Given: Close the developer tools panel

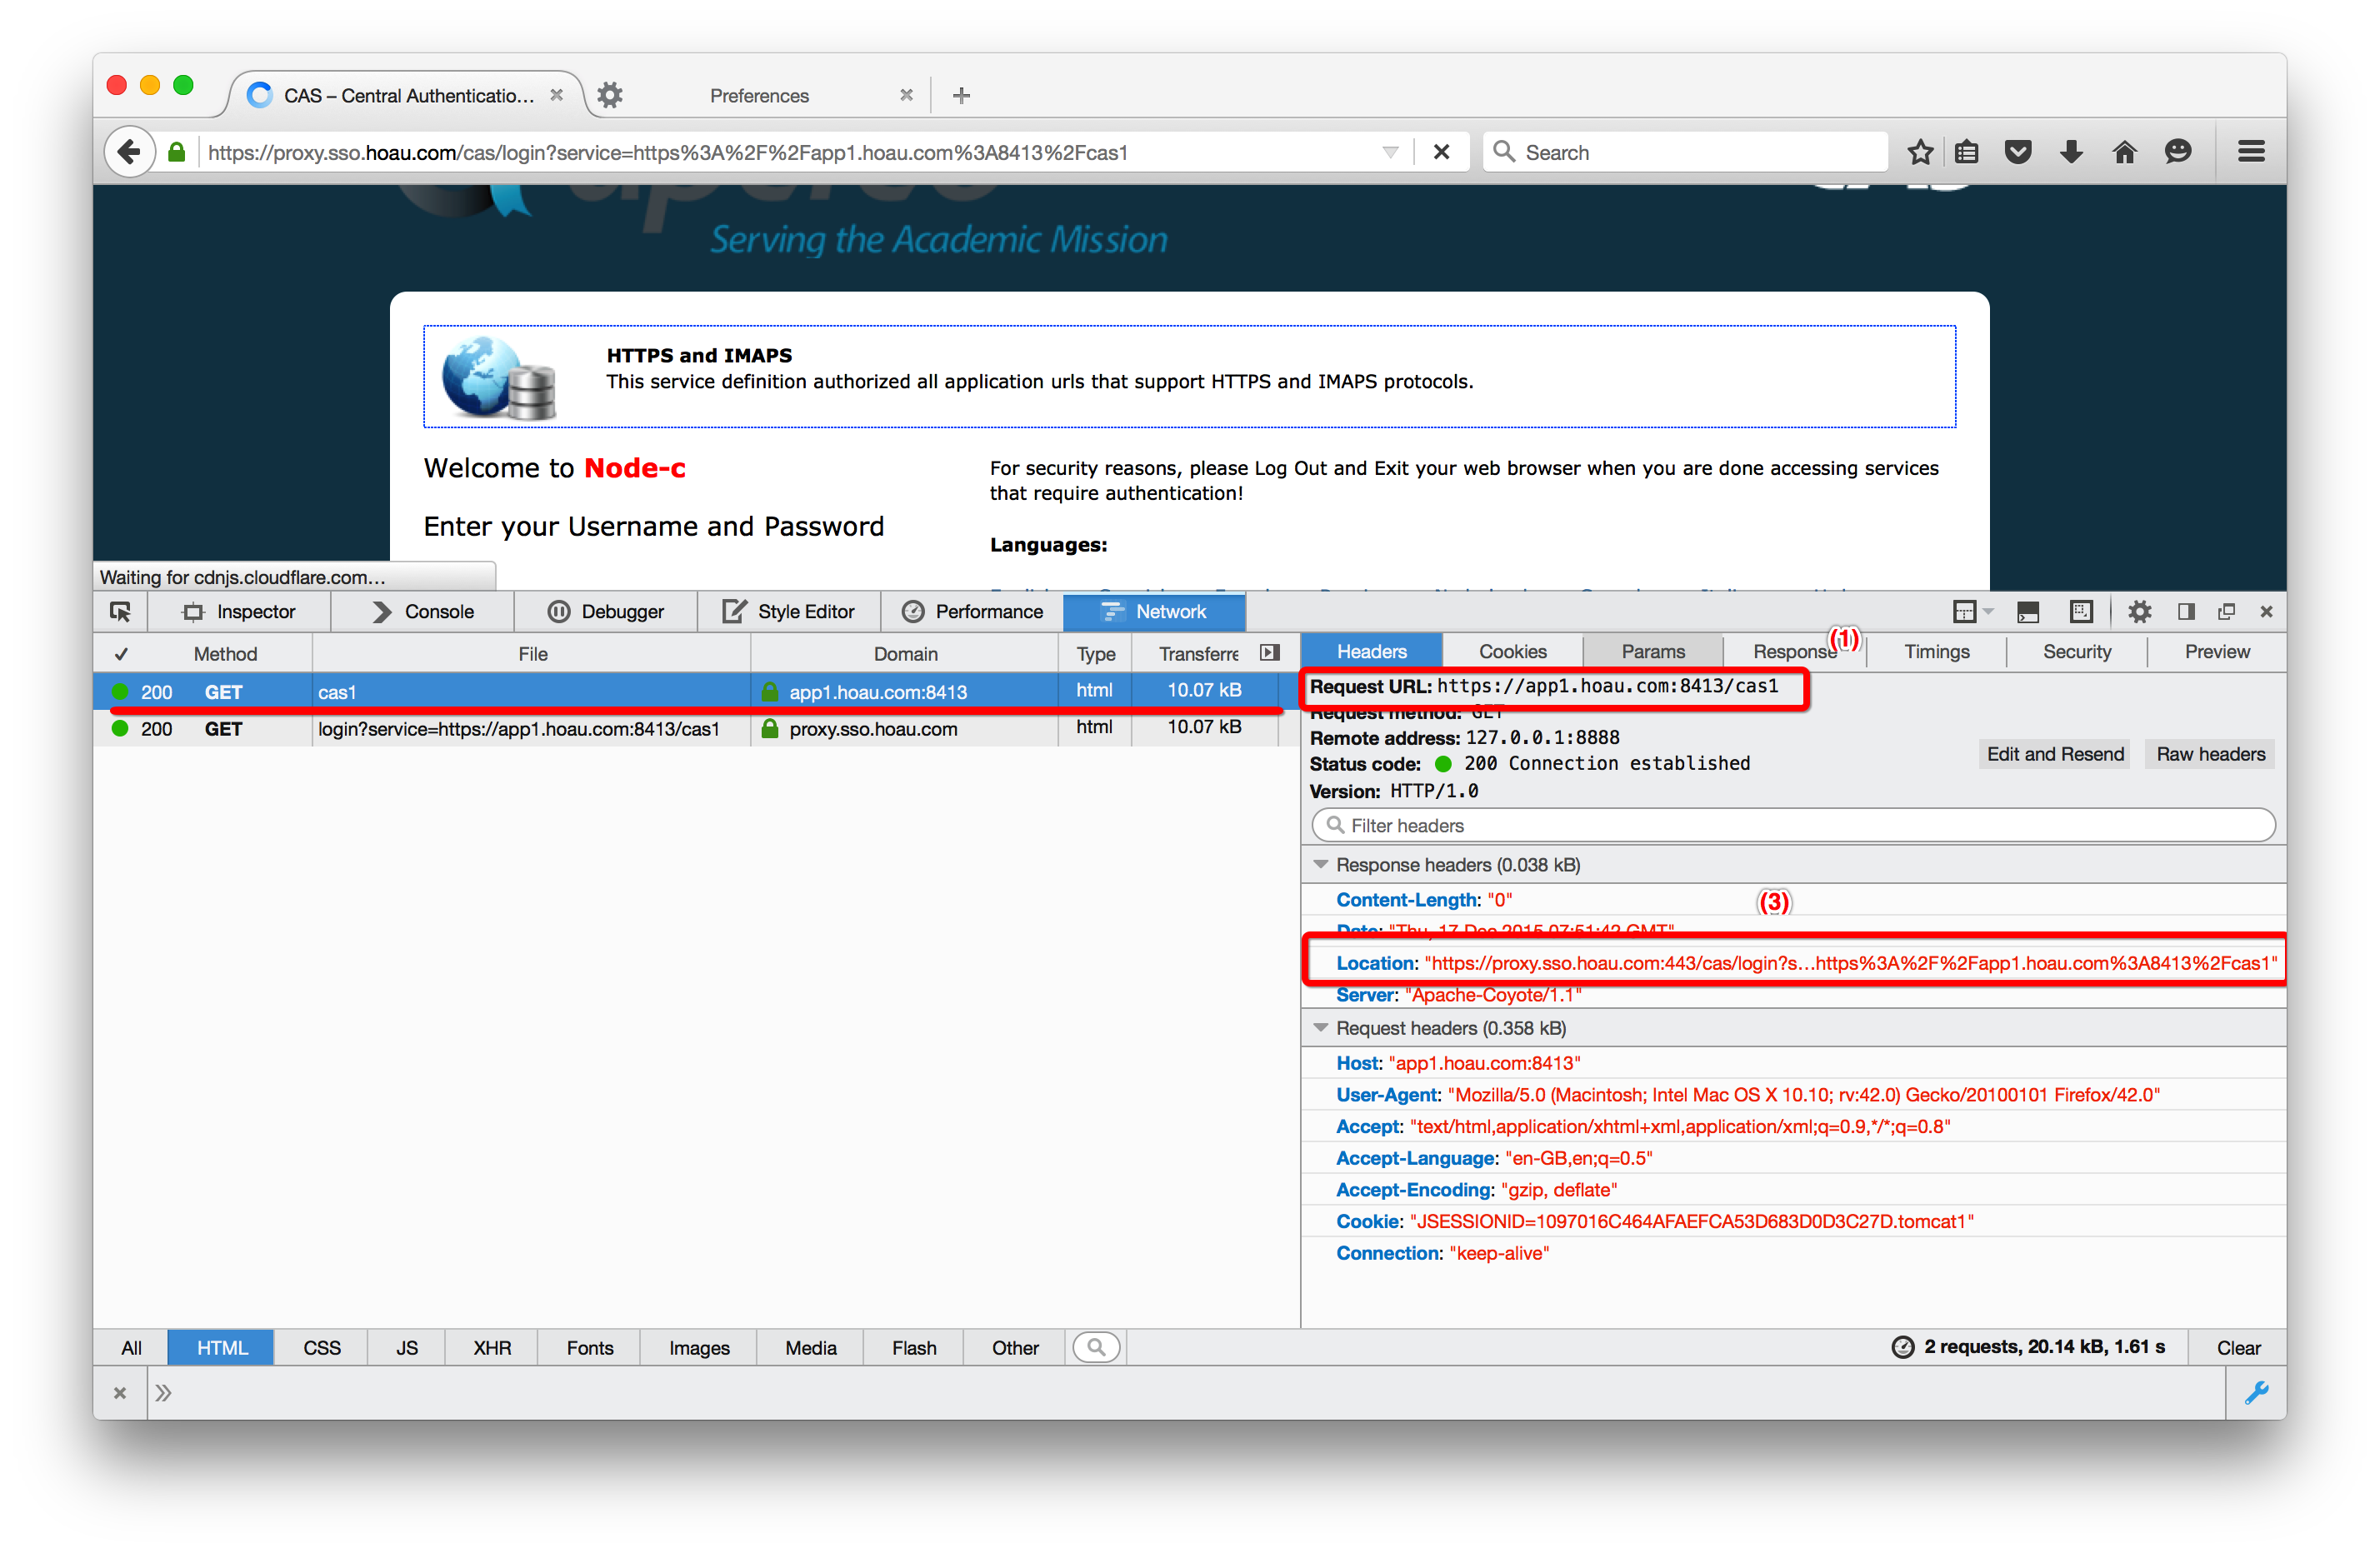Looking at the screenshot, I should (x=2266, y=611).
